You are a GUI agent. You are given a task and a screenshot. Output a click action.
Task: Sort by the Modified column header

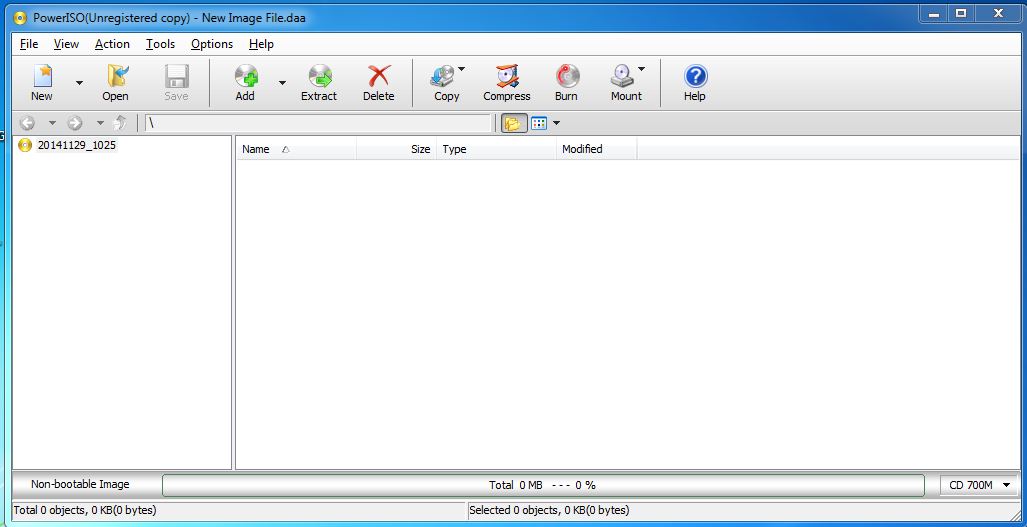(x=597, y=149)
